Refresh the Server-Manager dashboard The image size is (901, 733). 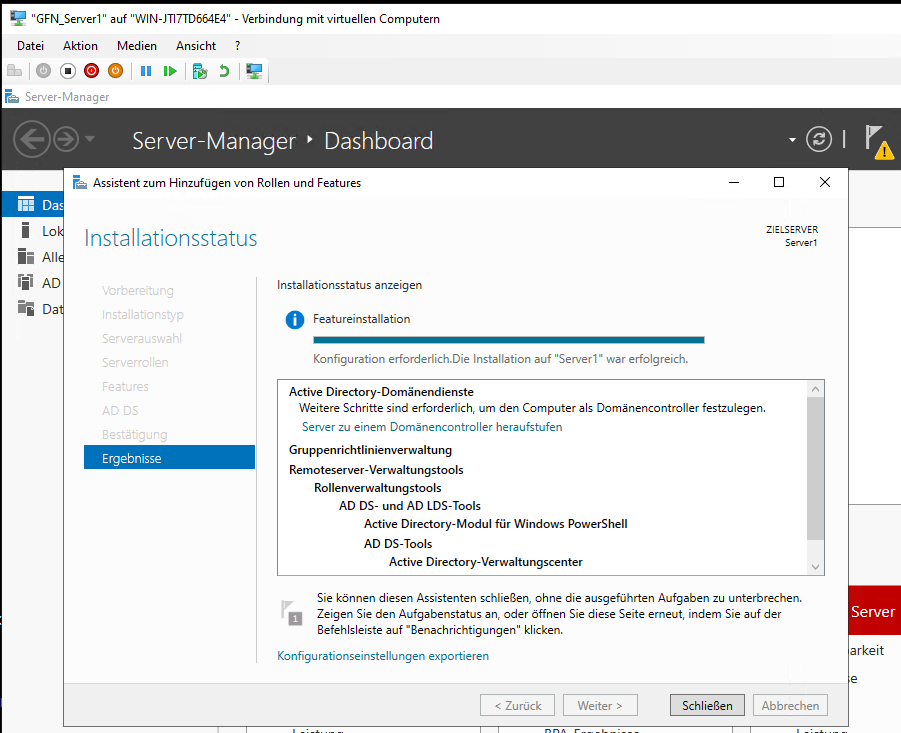(819, 140)
